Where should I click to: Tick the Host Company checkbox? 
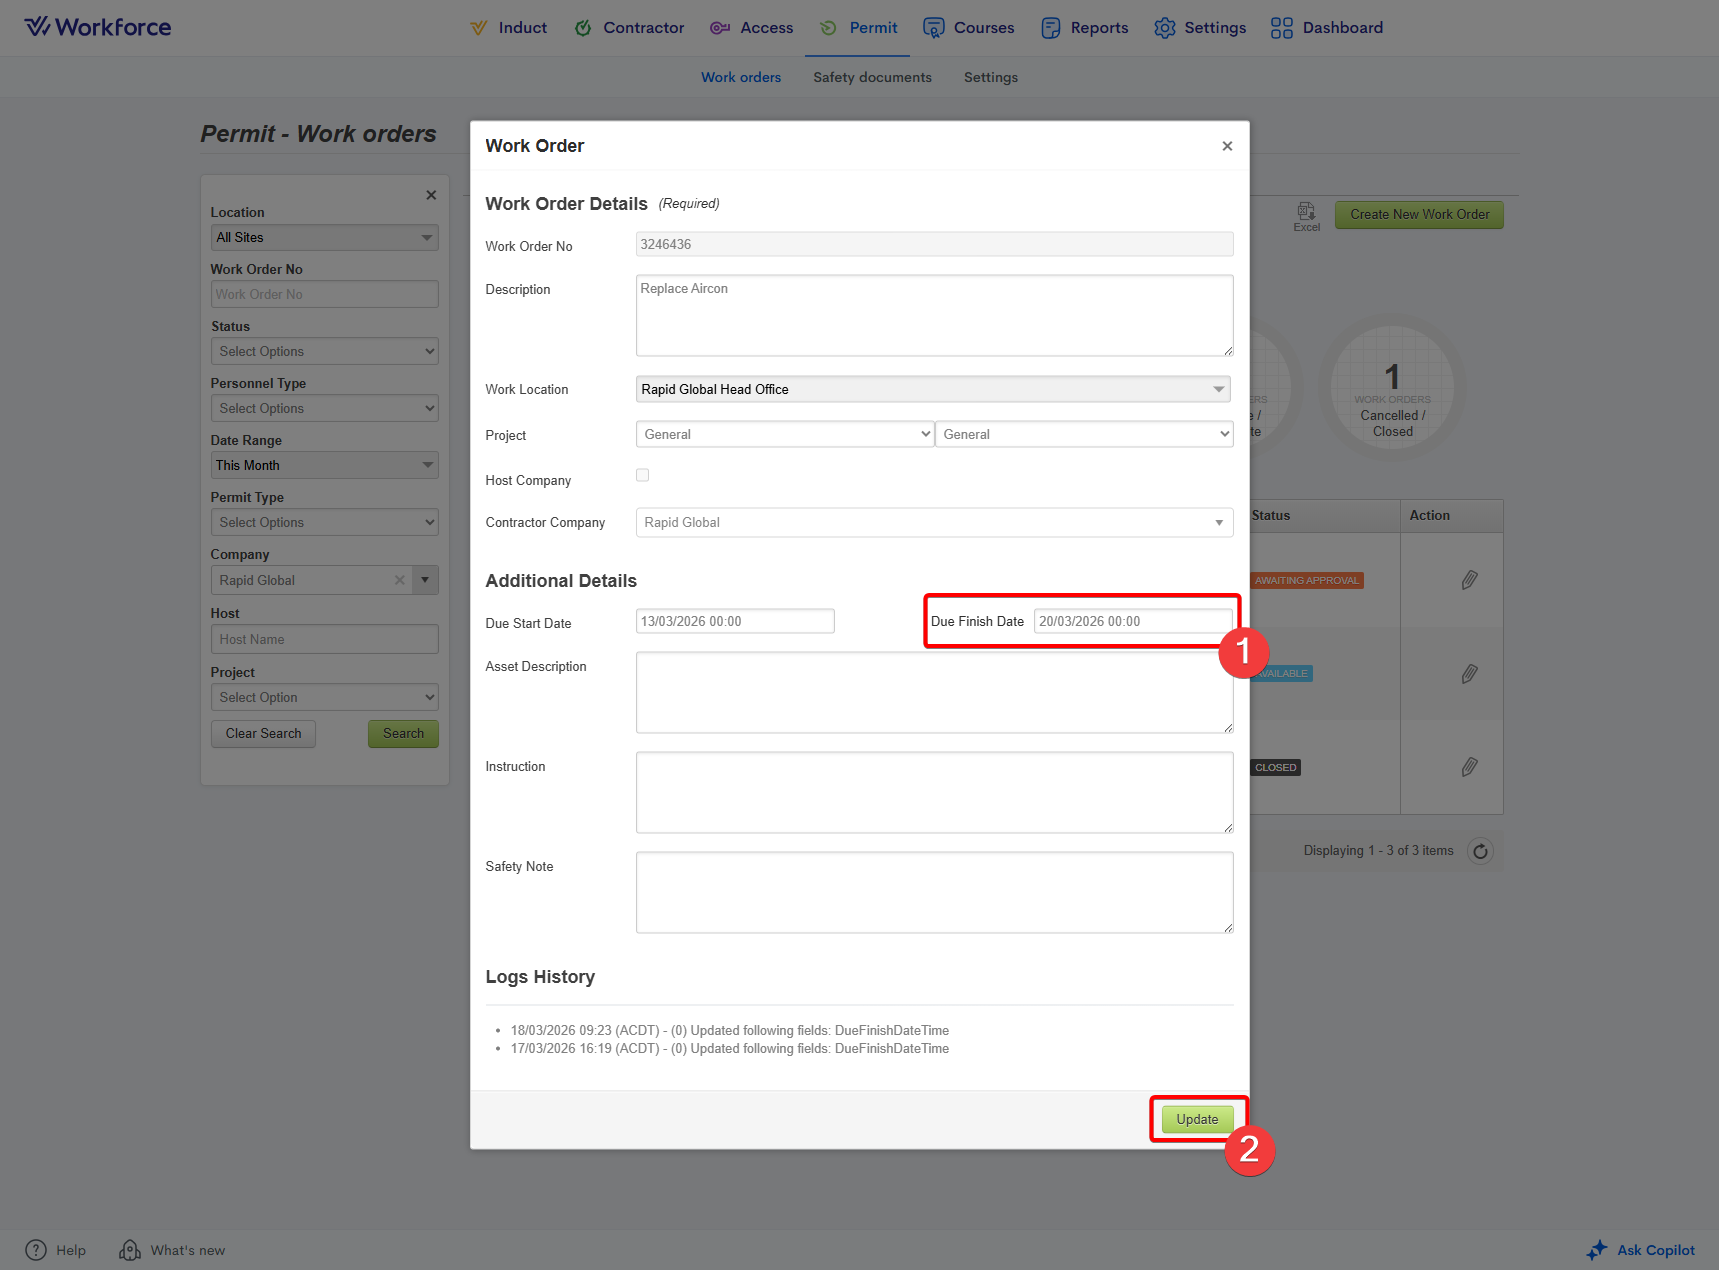pyautogui.click(x=643, y=475)
